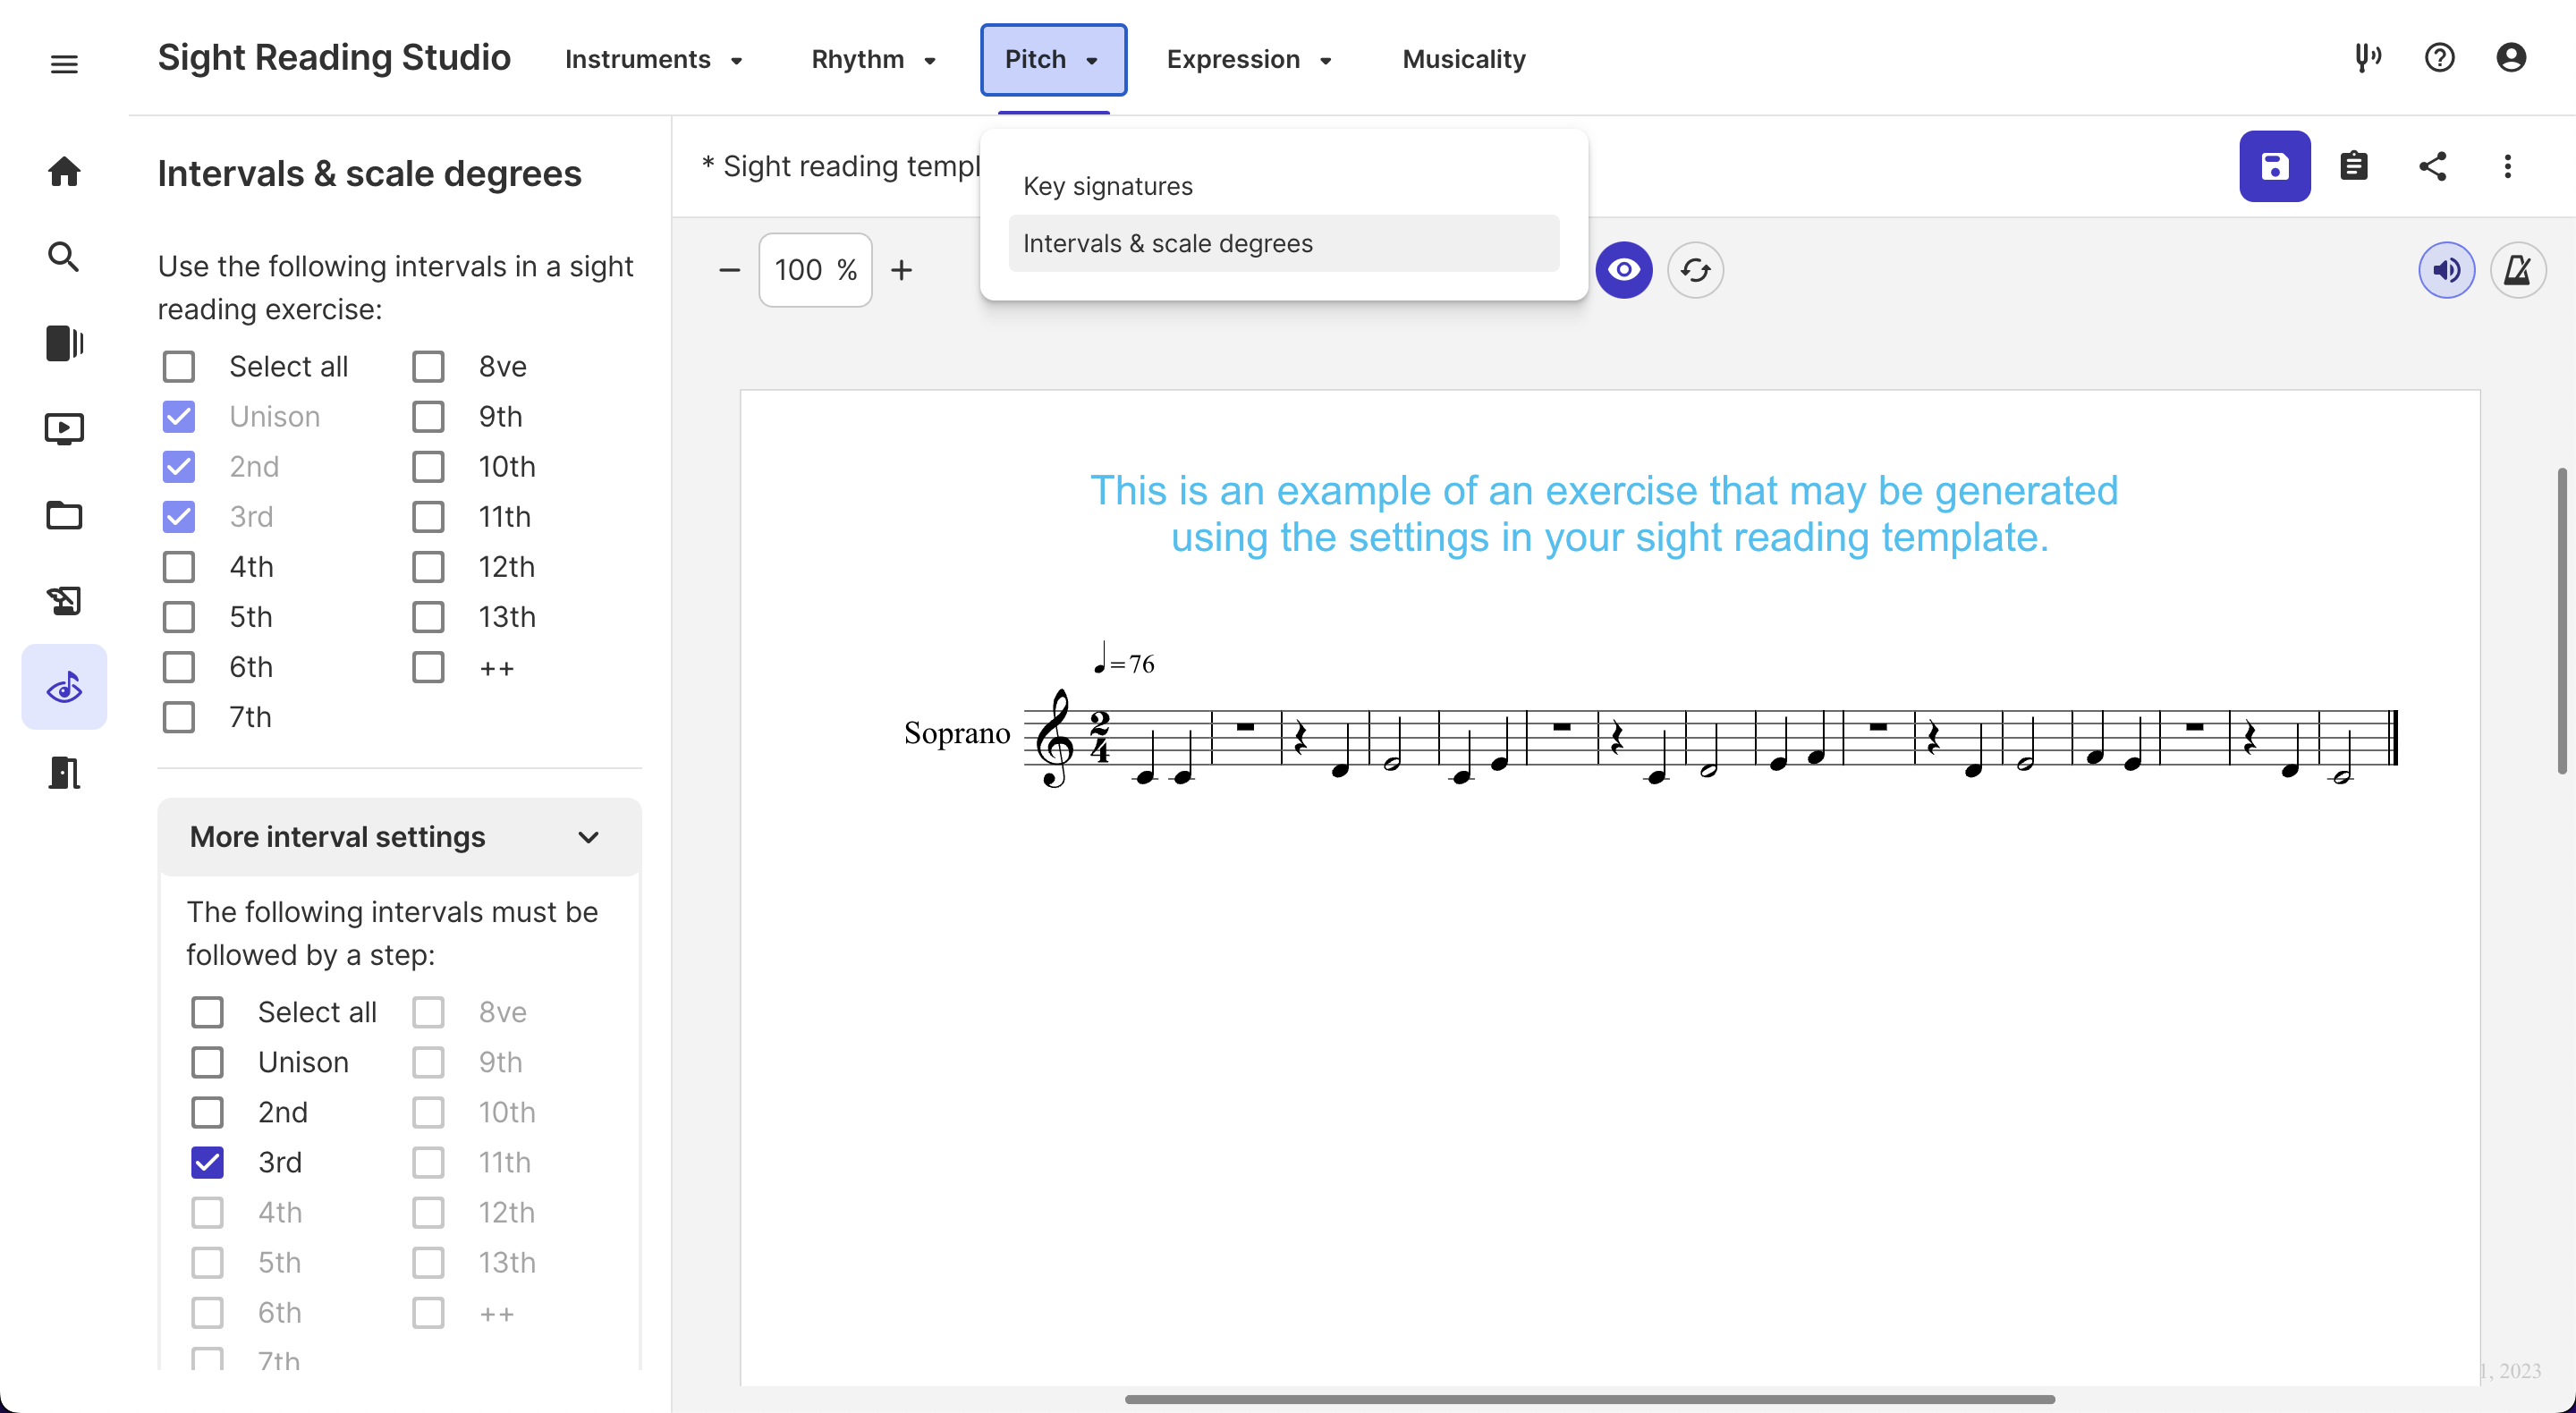Open the Musicality tab

[x=1463, y=59]
